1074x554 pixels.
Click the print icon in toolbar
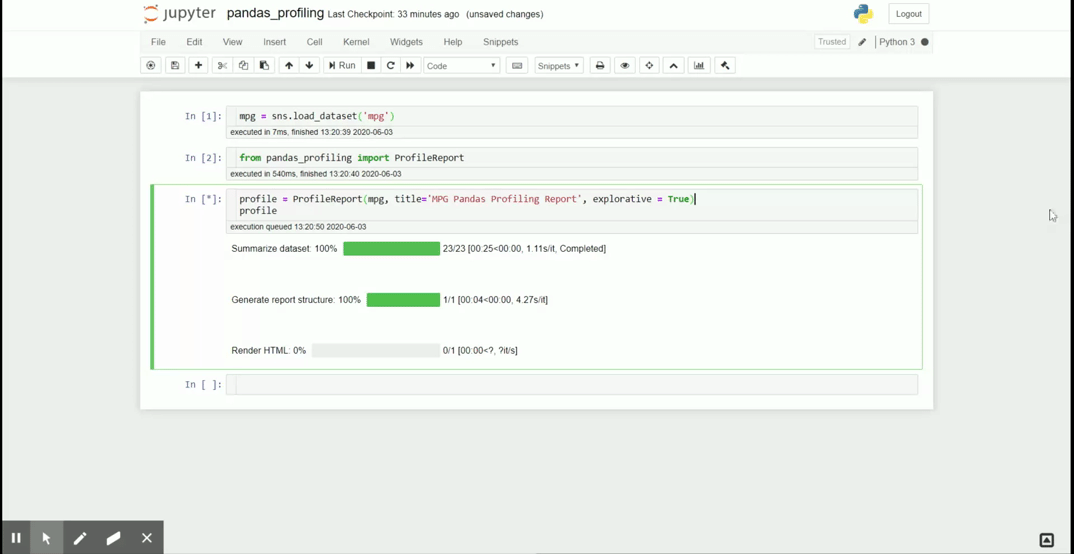(600, 66)
